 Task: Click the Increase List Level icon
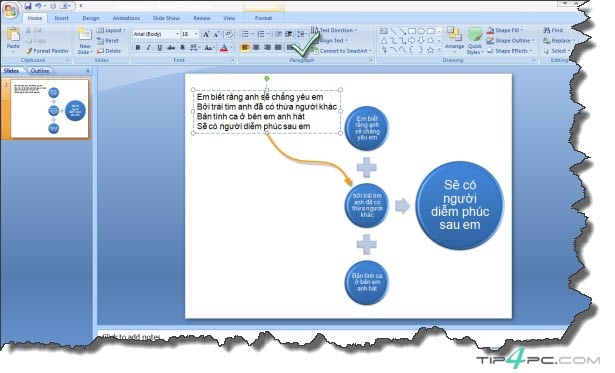pyautogui.click(x=289, y=34)
